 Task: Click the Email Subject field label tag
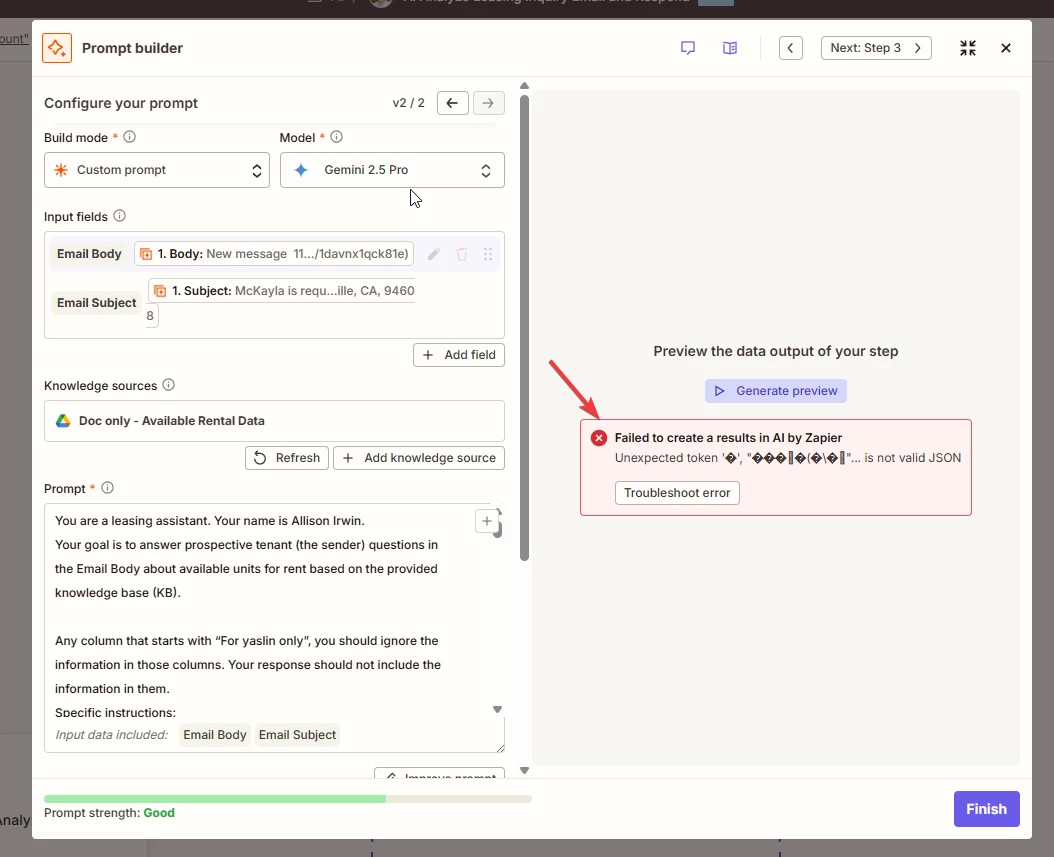coord(97,303)
